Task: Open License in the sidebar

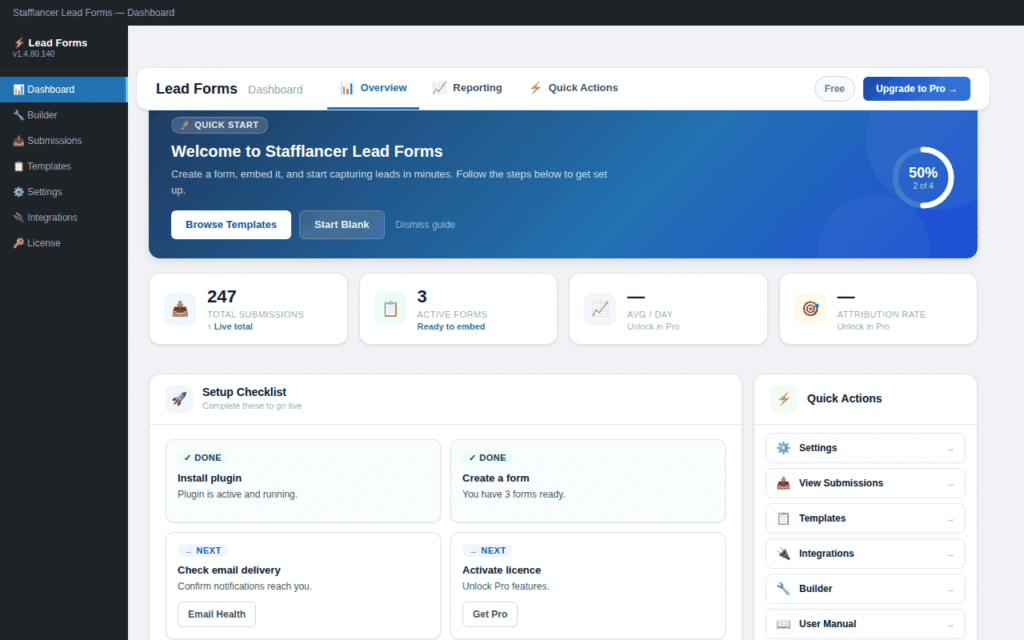Action: 63,243
